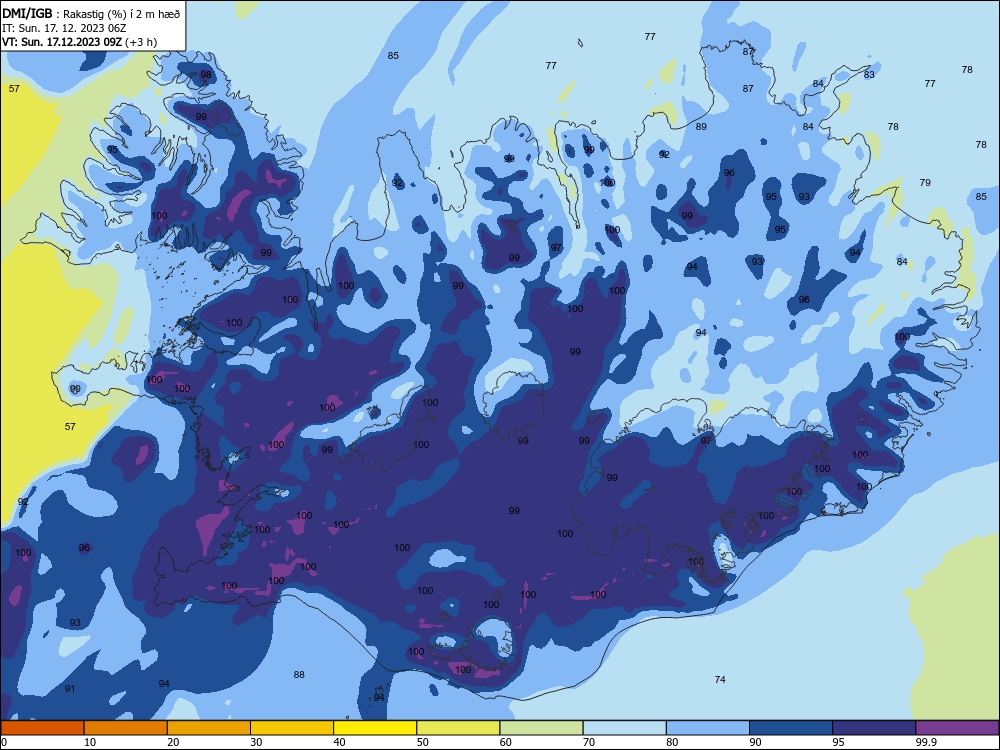This screenshot has height=750, width=1000.
Task: Click the navy 95–99.9 legend swatch
Action: (874, 728)
